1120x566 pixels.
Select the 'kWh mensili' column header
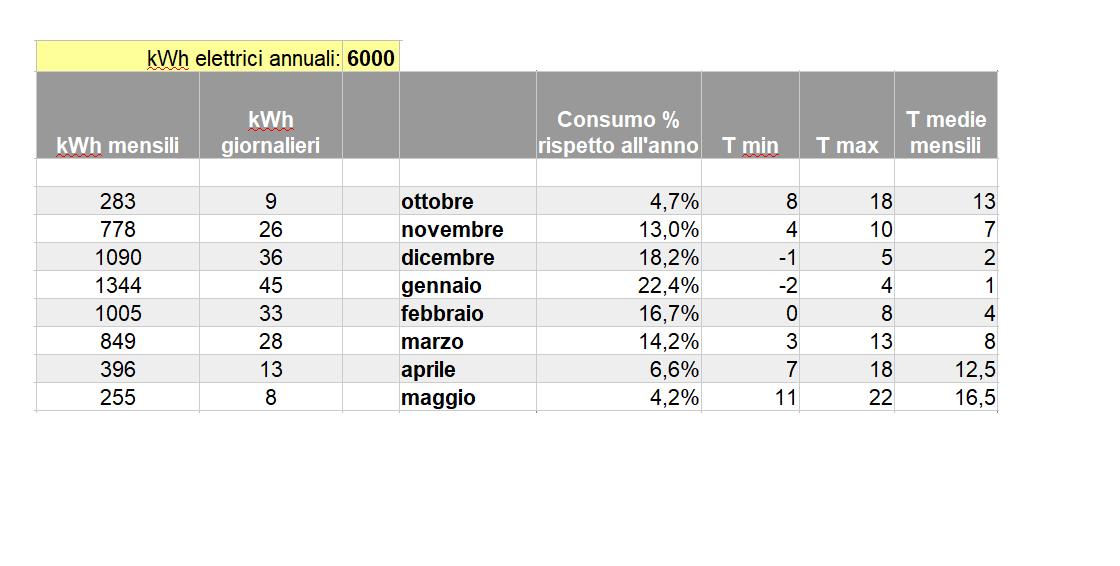click(118, 115)
